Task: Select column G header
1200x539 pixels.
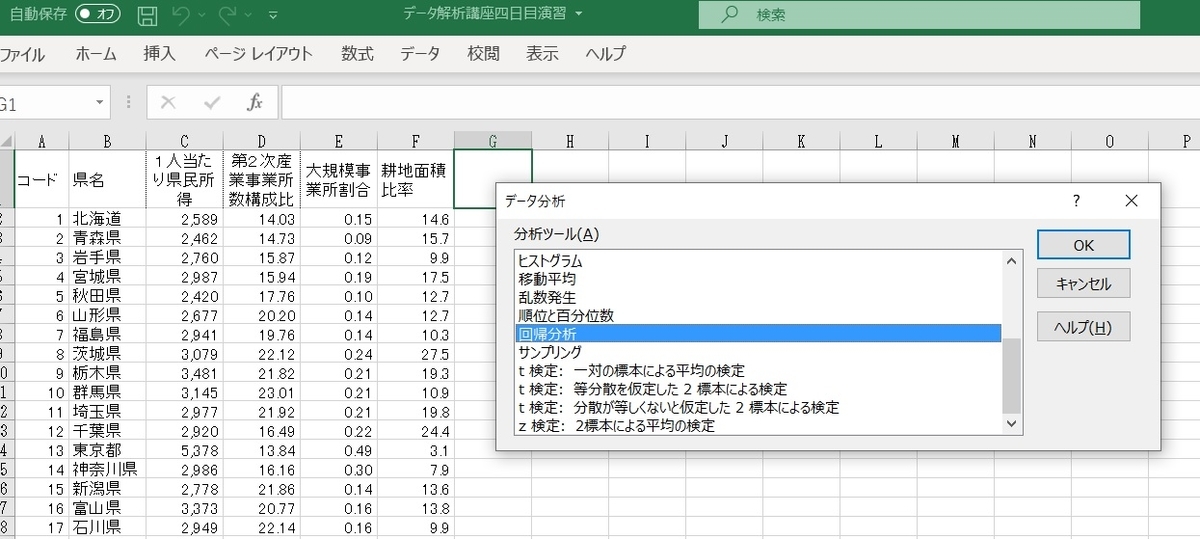Action: point(493,142)
